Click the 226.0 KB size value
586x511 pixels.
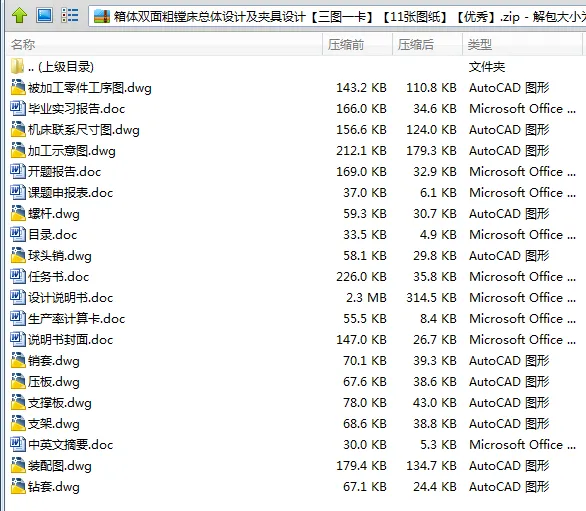pyautogui.click(x=361, y=277)
